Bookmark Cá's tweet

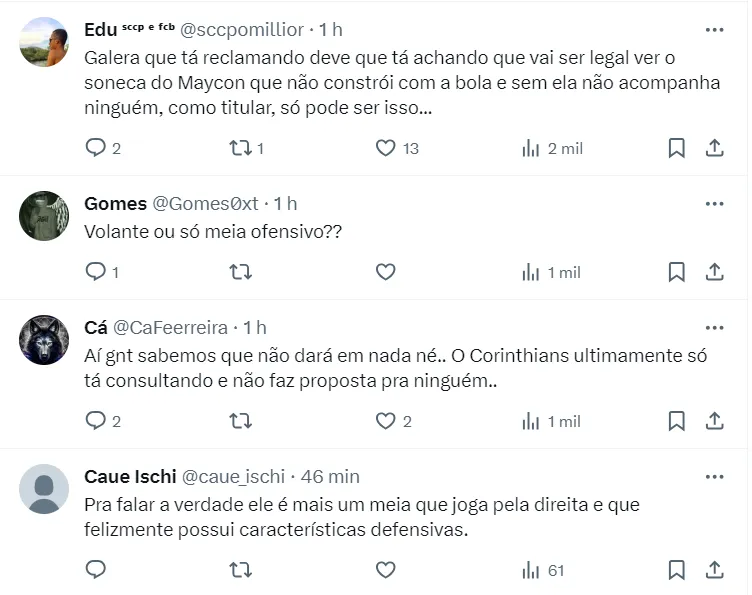[676, 421]
